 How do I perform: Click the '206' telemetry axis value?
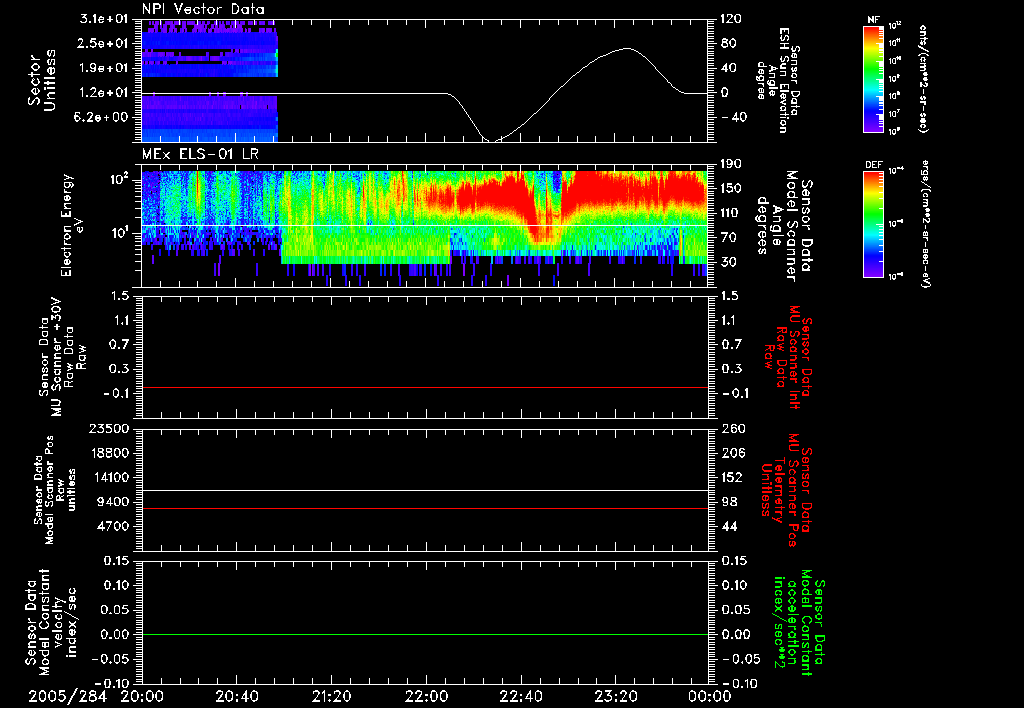pyautogui.click(x=731, y=453)
